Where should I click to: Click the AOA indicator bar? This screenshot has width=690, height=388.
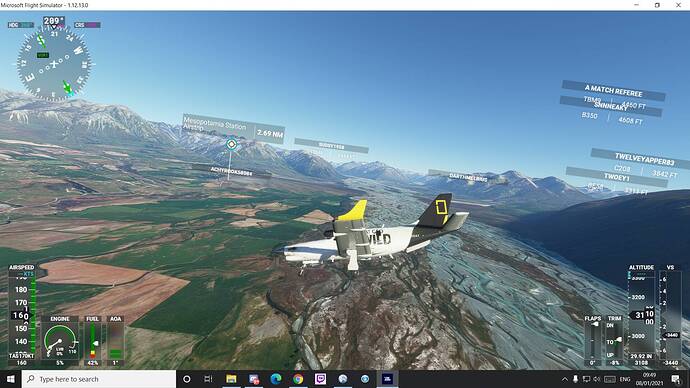(115, 341)
